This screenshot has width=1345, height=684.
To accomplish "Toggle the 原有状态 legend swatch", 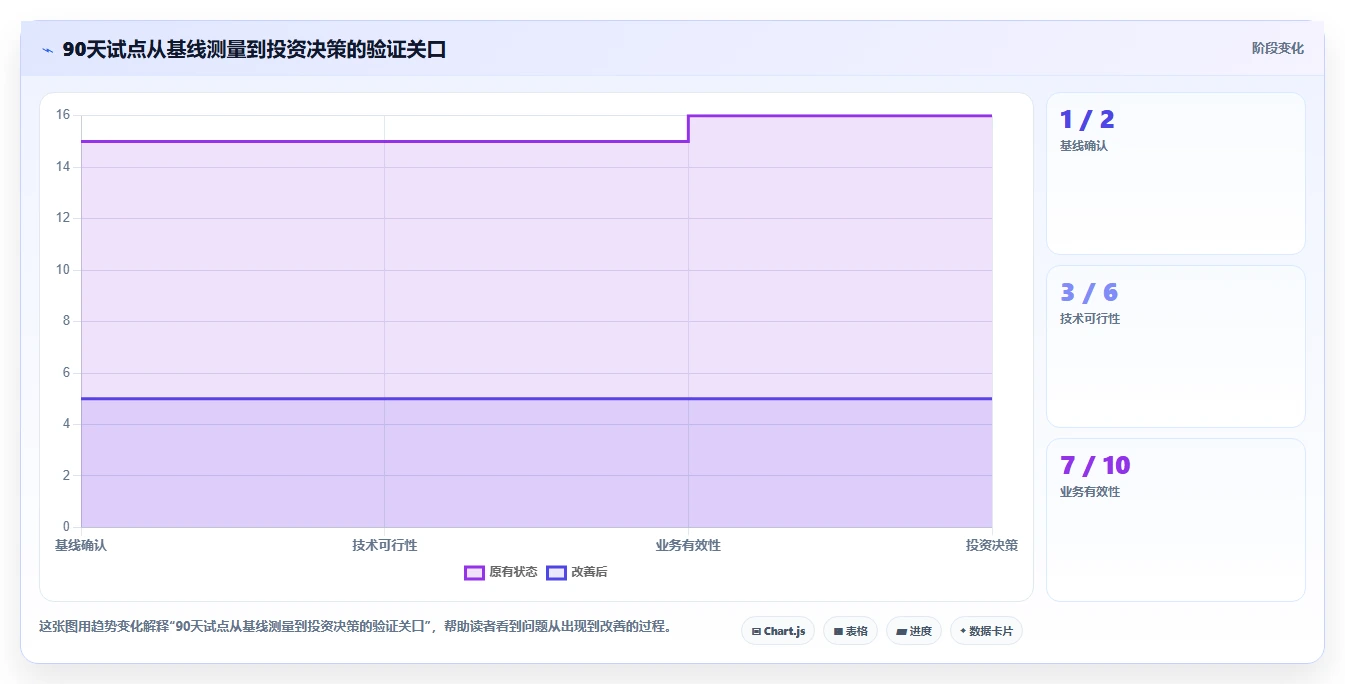I will point(474,572).
